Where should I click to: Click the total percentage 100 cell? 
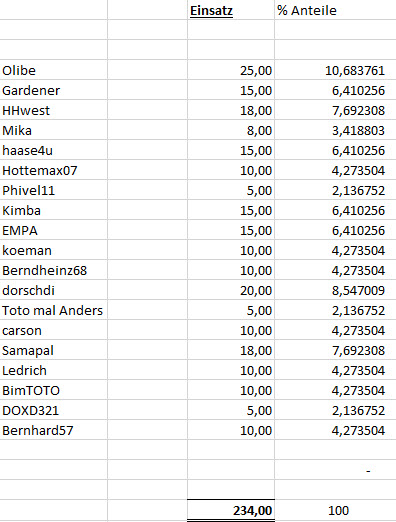(x=335, y=510)
